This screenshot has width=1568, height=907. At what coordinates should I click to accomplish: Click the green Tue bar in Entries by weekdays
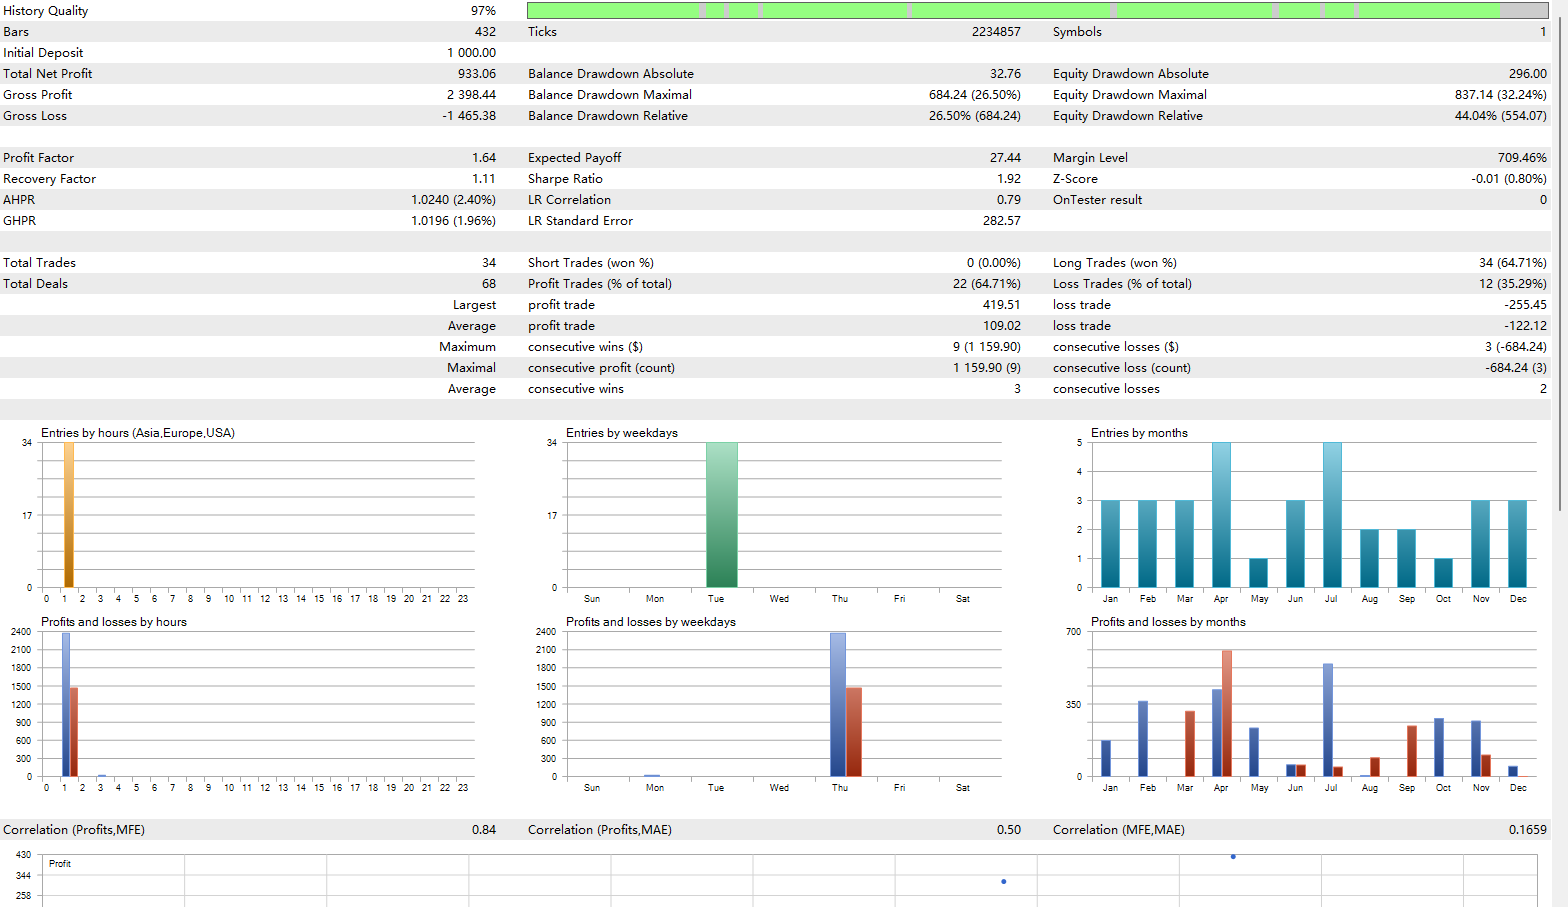(x=721, y=515)
